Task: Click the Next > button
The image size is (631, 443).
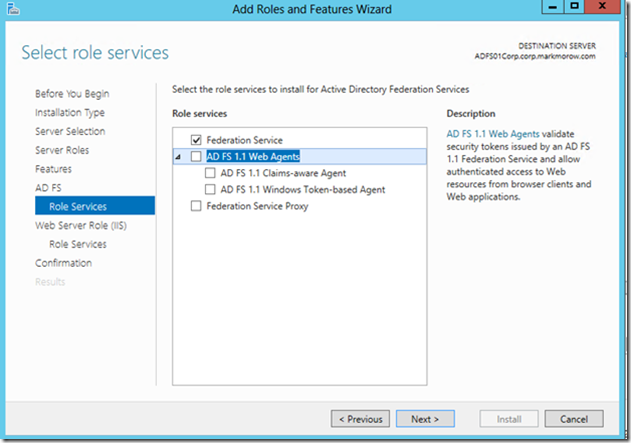Action: coord(425,419)
